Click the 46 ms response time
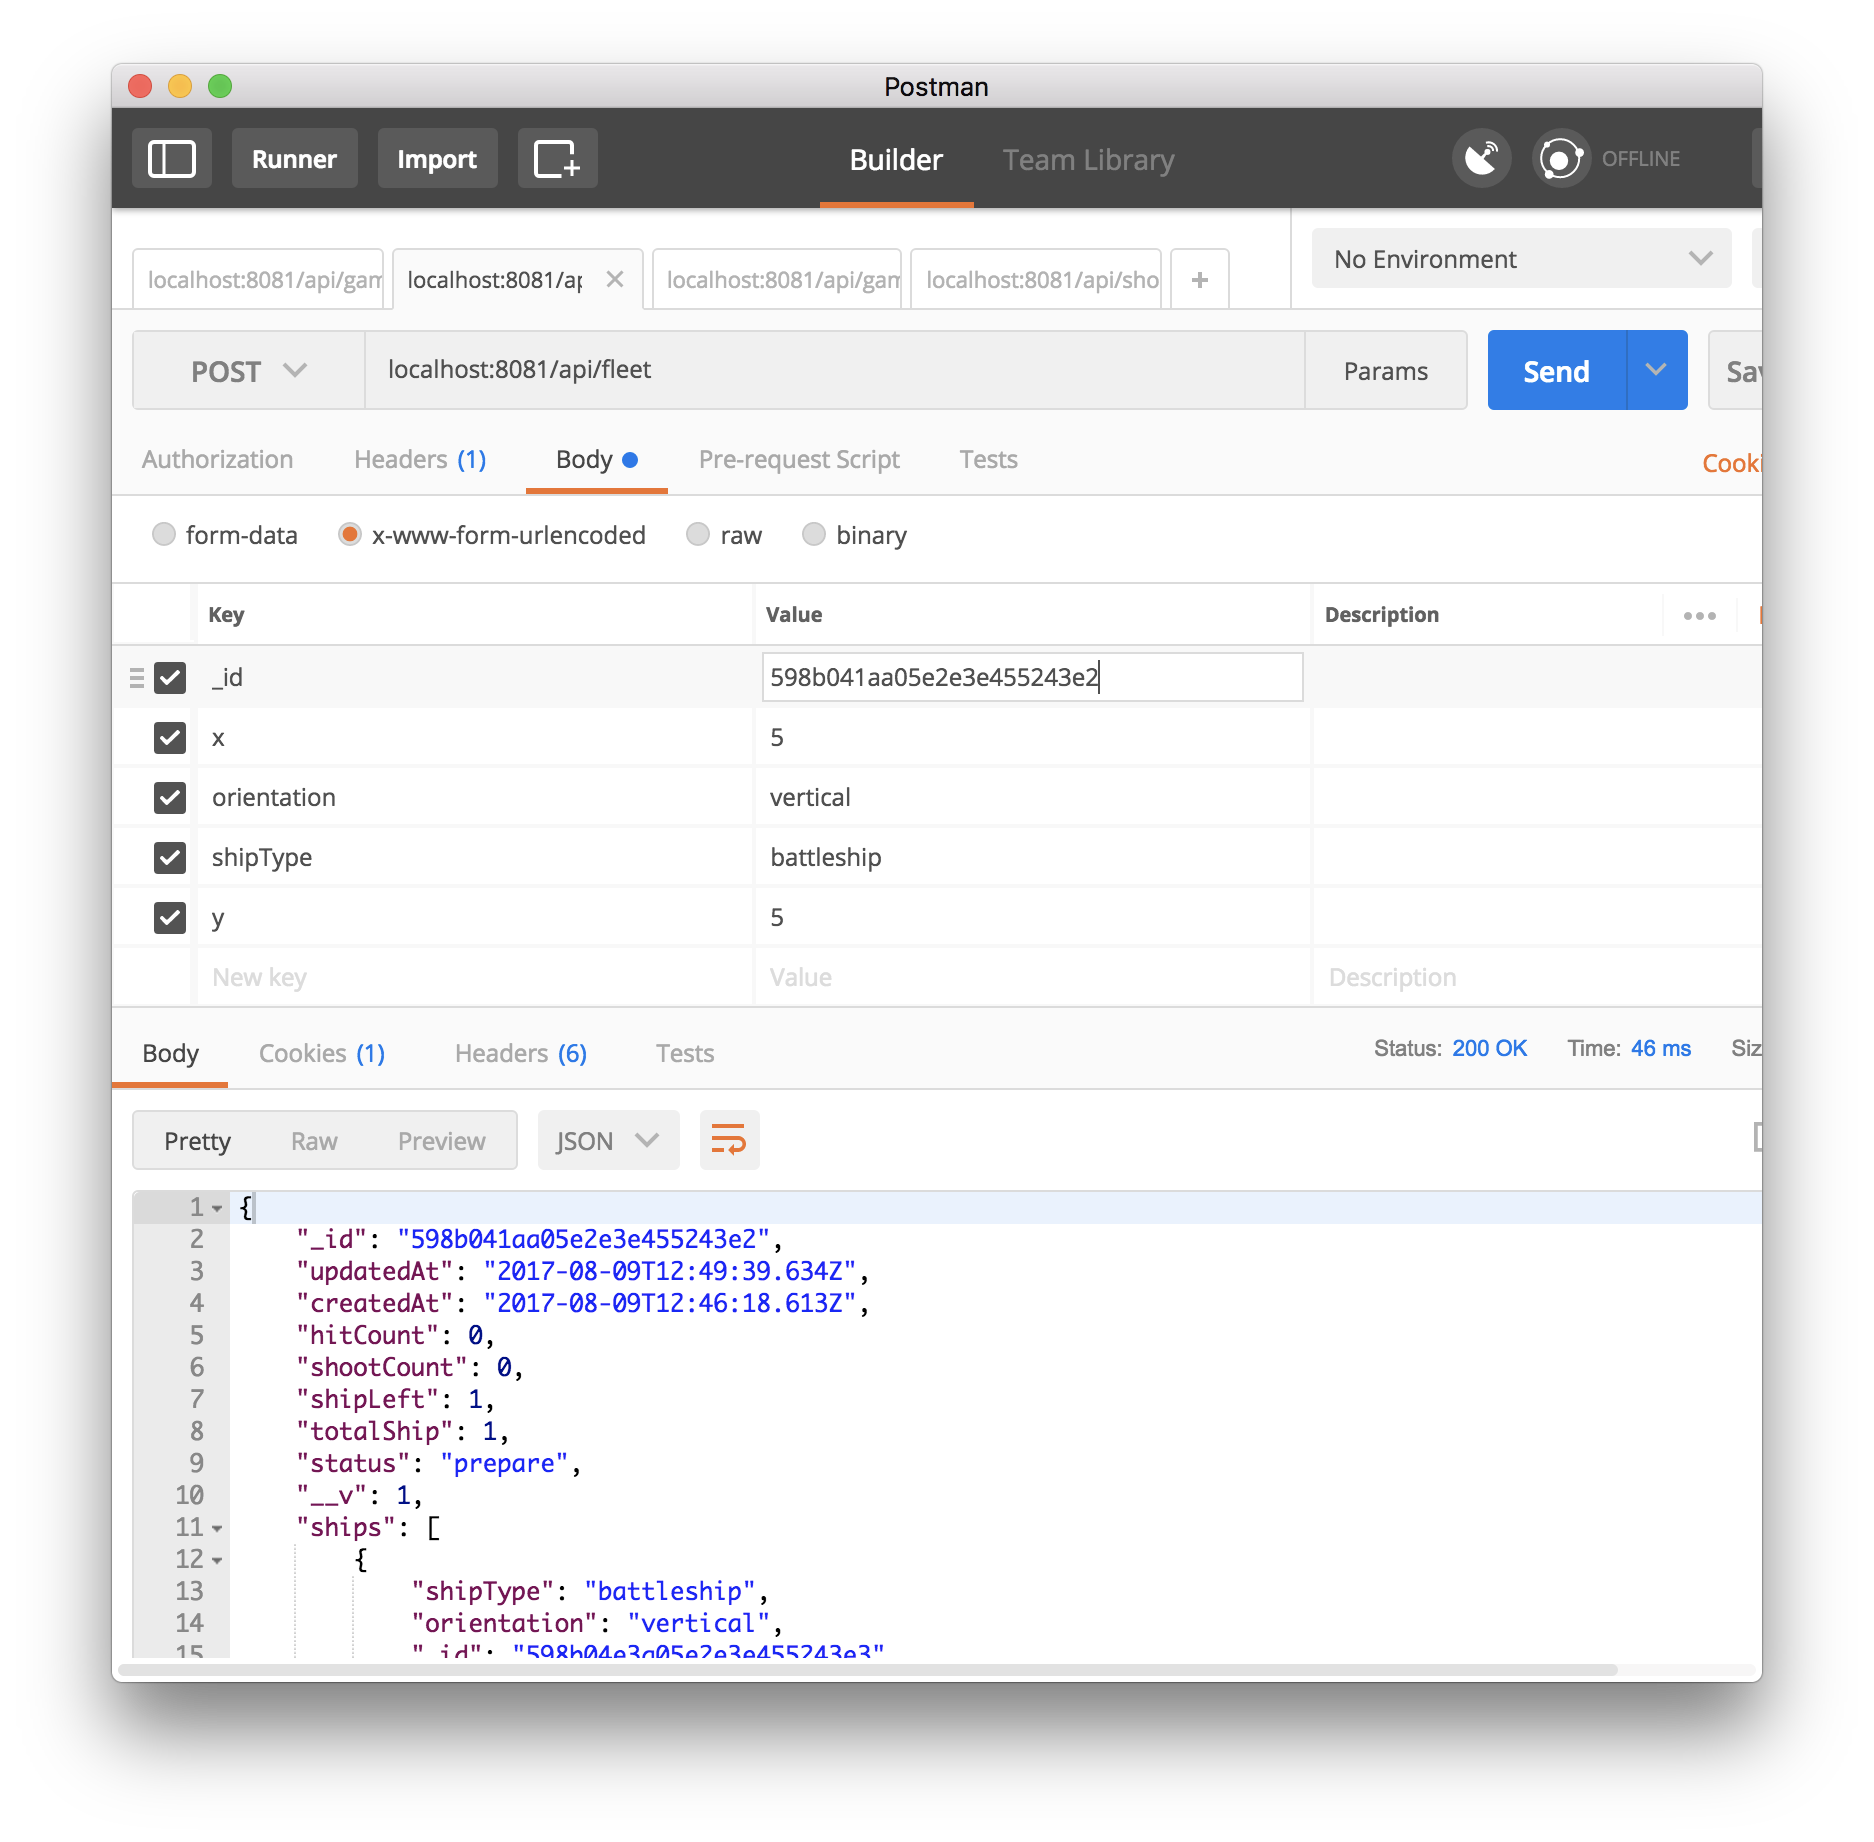1874x1842 pixels. click(x=1661, y=1048)
